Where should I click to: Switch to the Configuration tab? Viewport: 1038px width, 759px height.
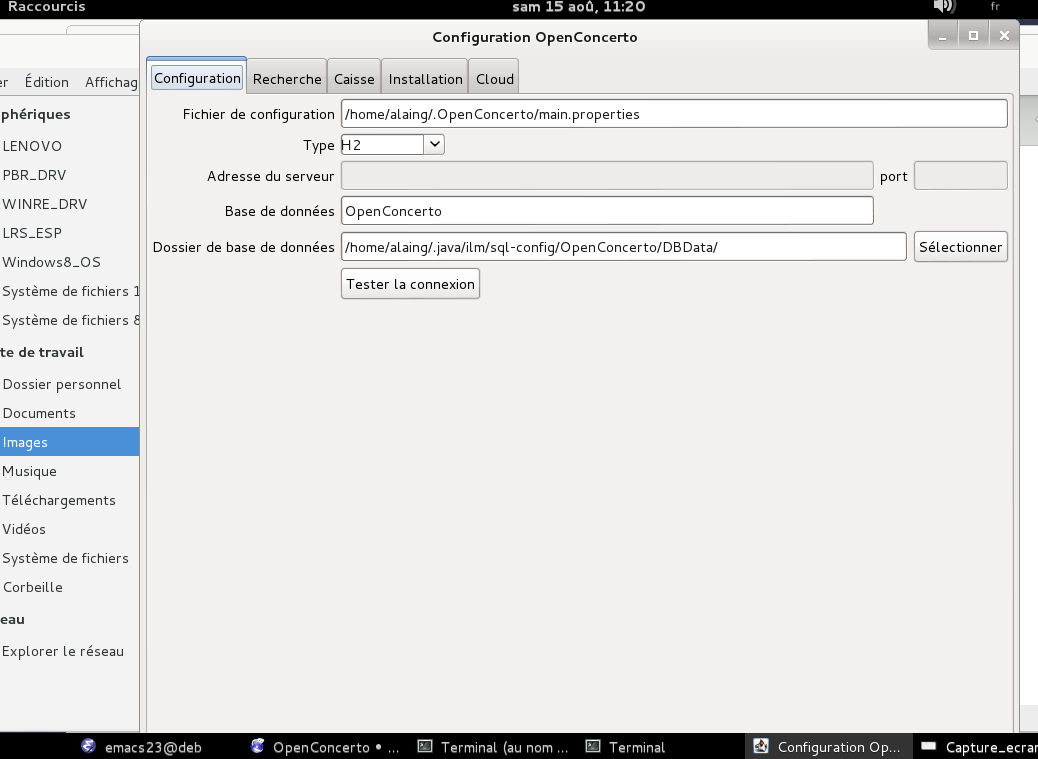click(197, 78)
